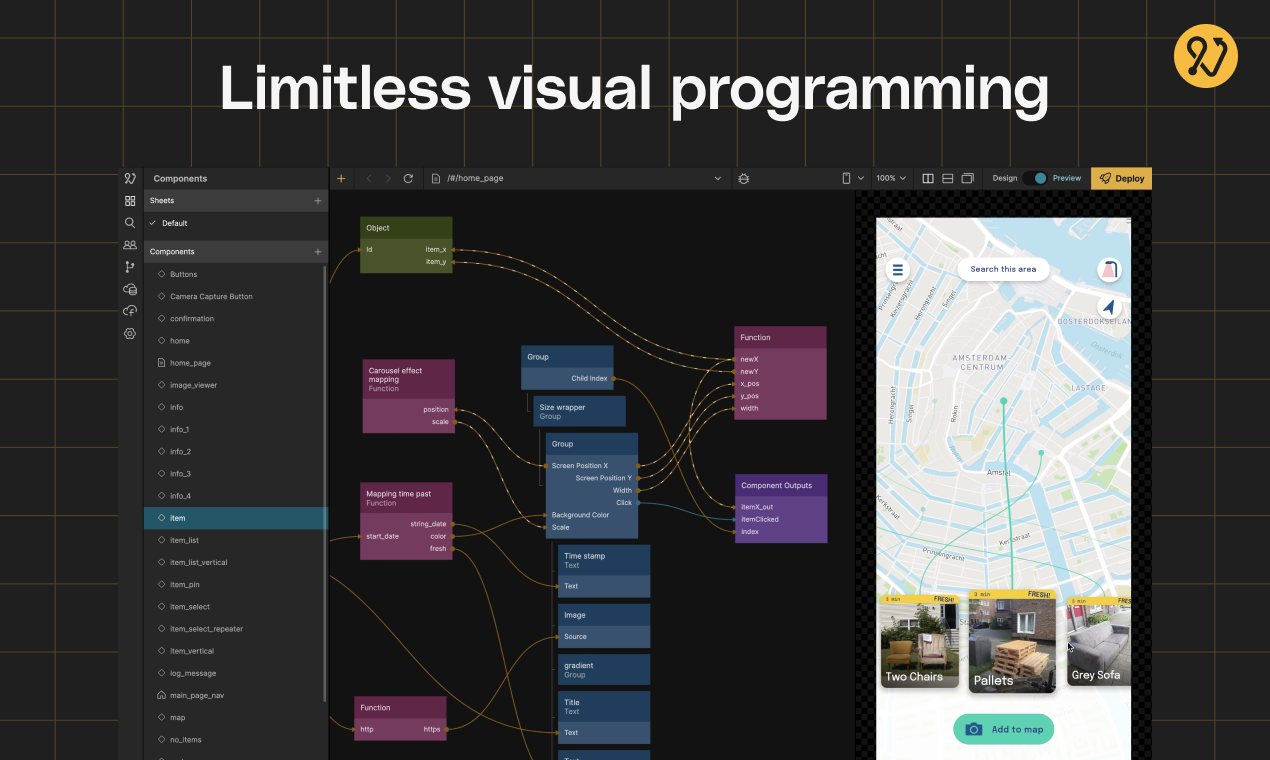
Task: Navigate forward with right arrow in toolbar
Action: point(389,178)
